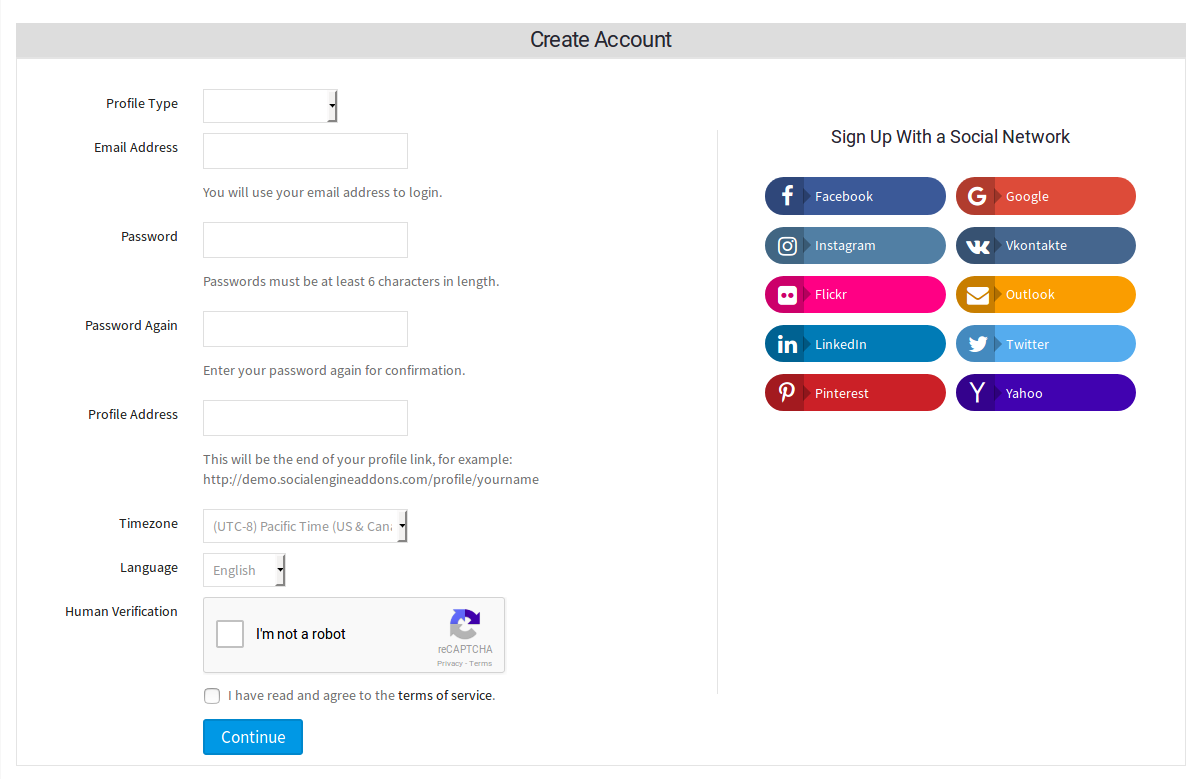Tick the terms of service agreement checkbox

tap(212, 696)
